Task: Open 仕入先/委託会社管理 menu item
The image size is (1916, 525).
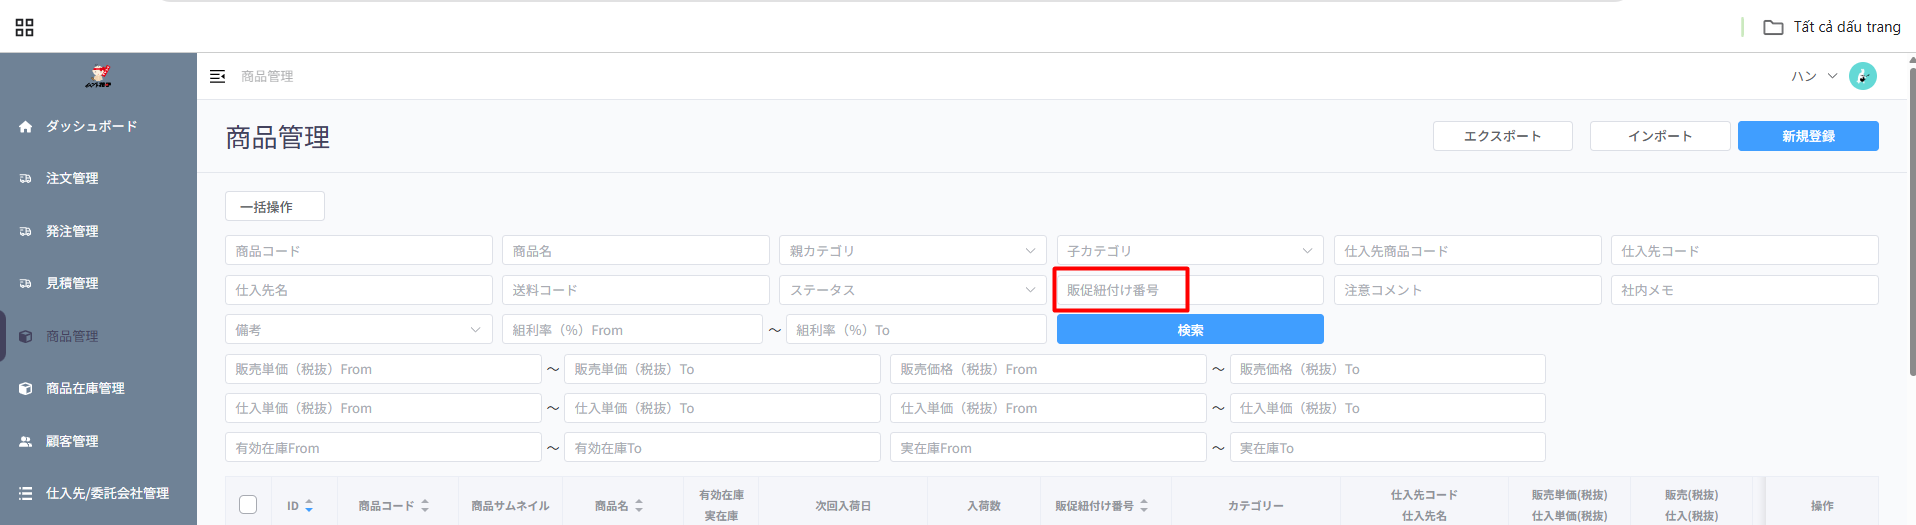Action: [x=107, y=493]
